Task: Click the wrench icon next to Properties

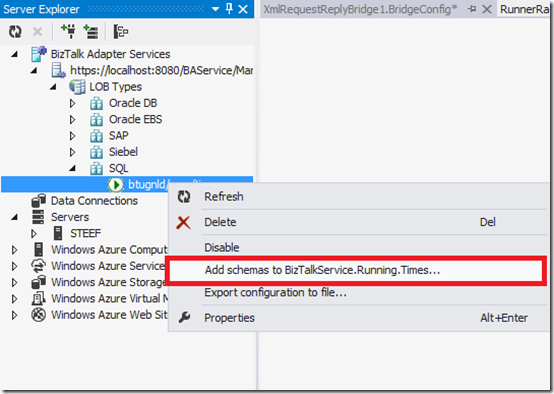Action: click(184, 318)
